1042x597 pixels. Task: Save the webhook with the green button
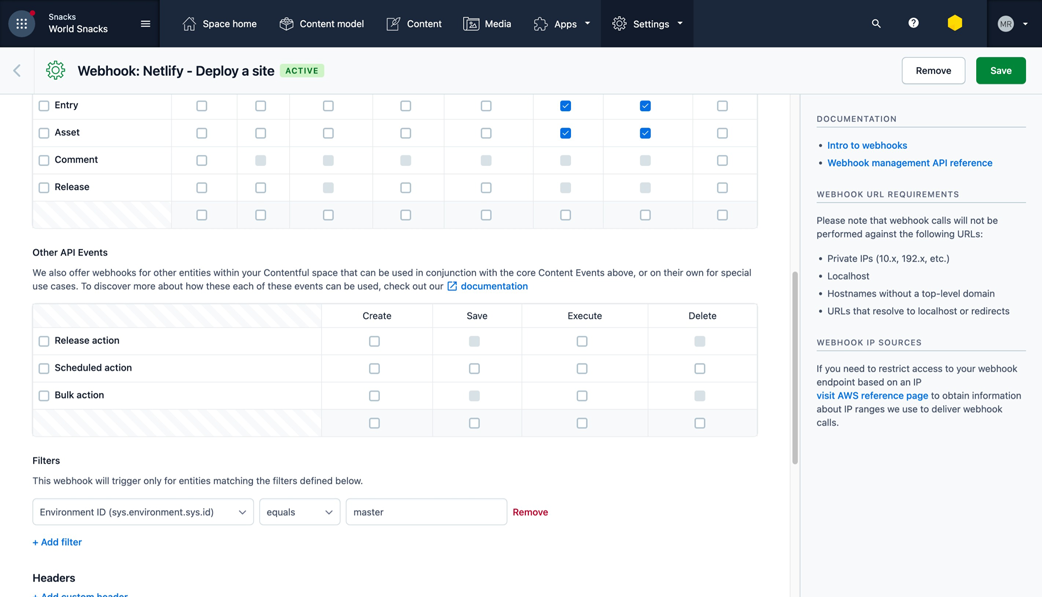click(1001, 70)
